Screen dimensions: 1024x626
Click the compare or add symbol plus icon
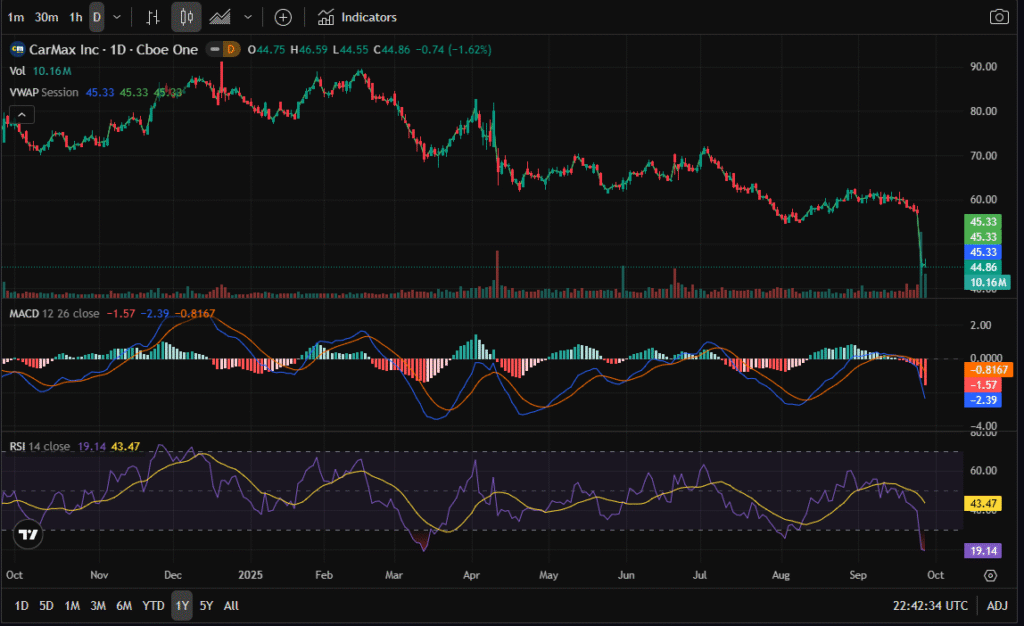click(283, 17)
